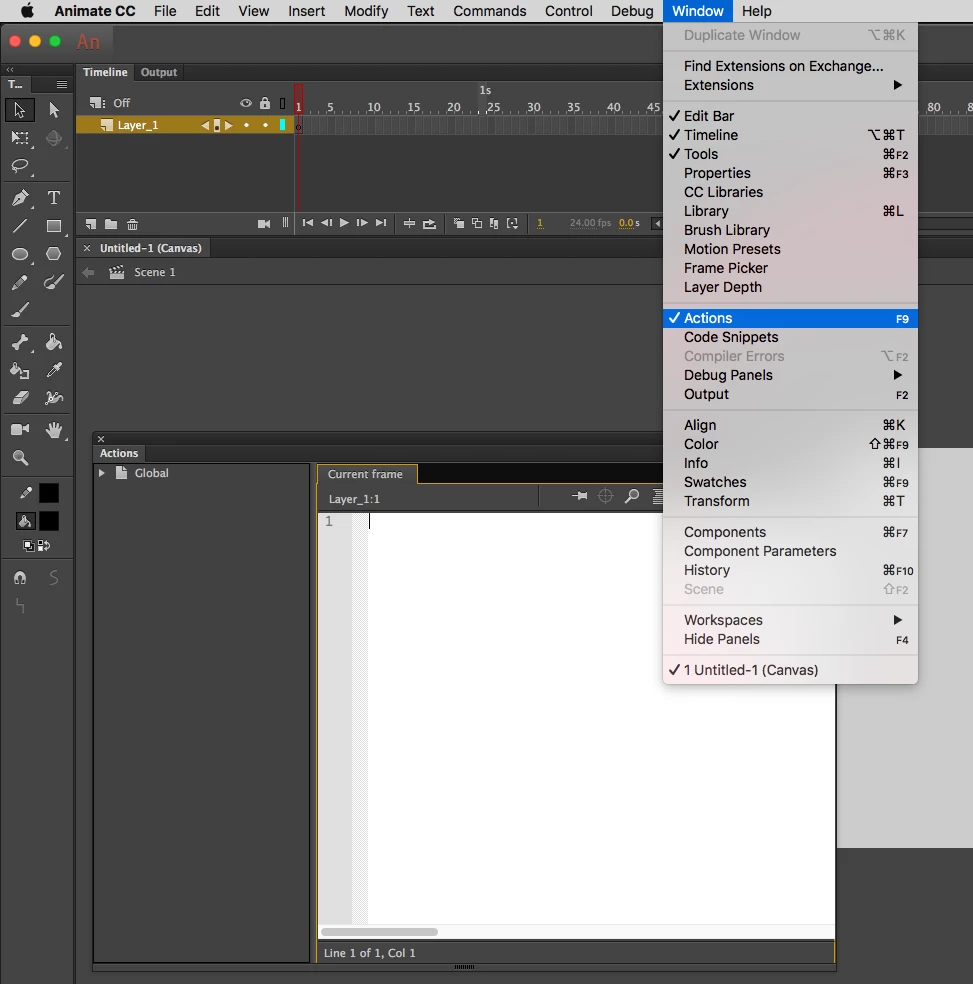Click the stroke color swatch
Image resolution: width=973 pixels, height=984 pixels.
click(49, 493)
